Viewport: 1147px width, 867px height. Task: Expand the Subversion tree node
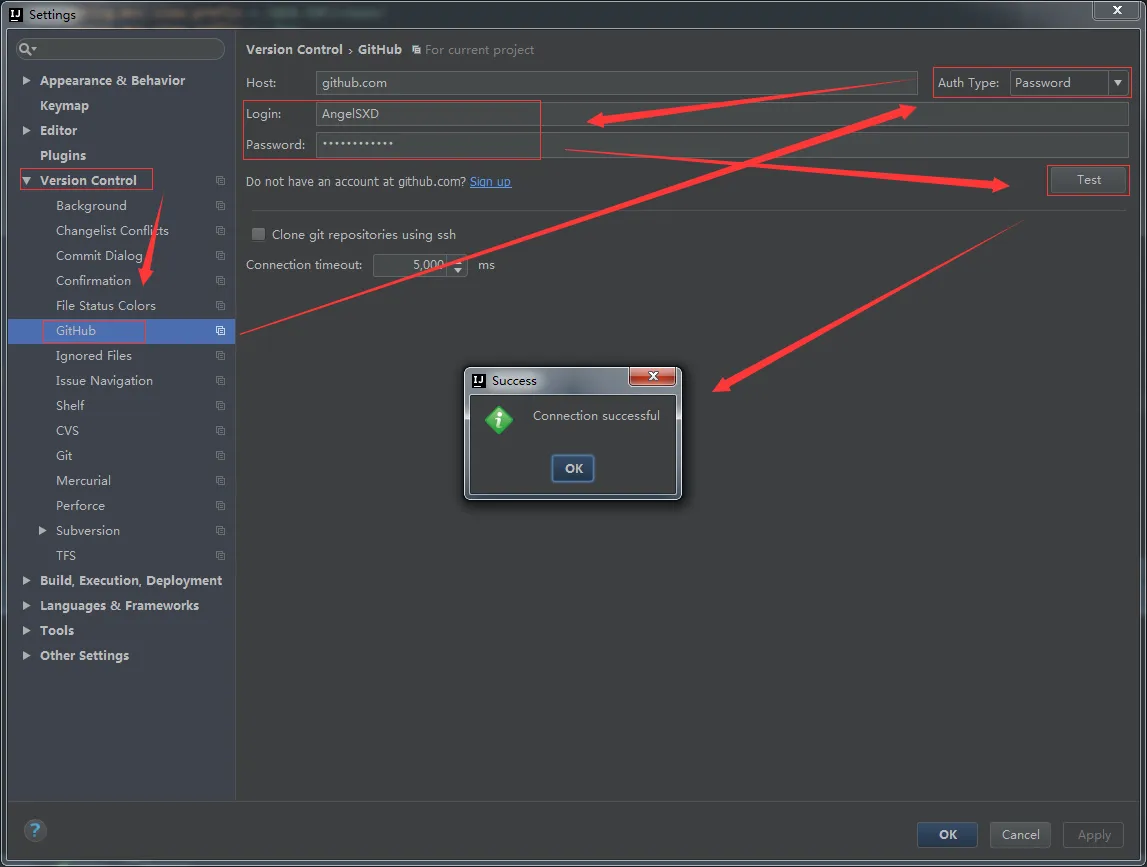tap(42, 531)
